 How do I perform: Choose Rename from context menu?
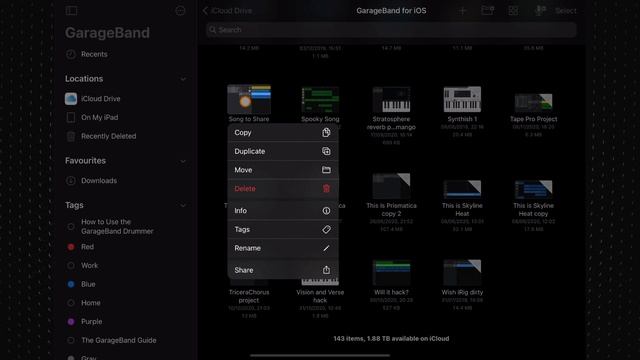point(283,248)
